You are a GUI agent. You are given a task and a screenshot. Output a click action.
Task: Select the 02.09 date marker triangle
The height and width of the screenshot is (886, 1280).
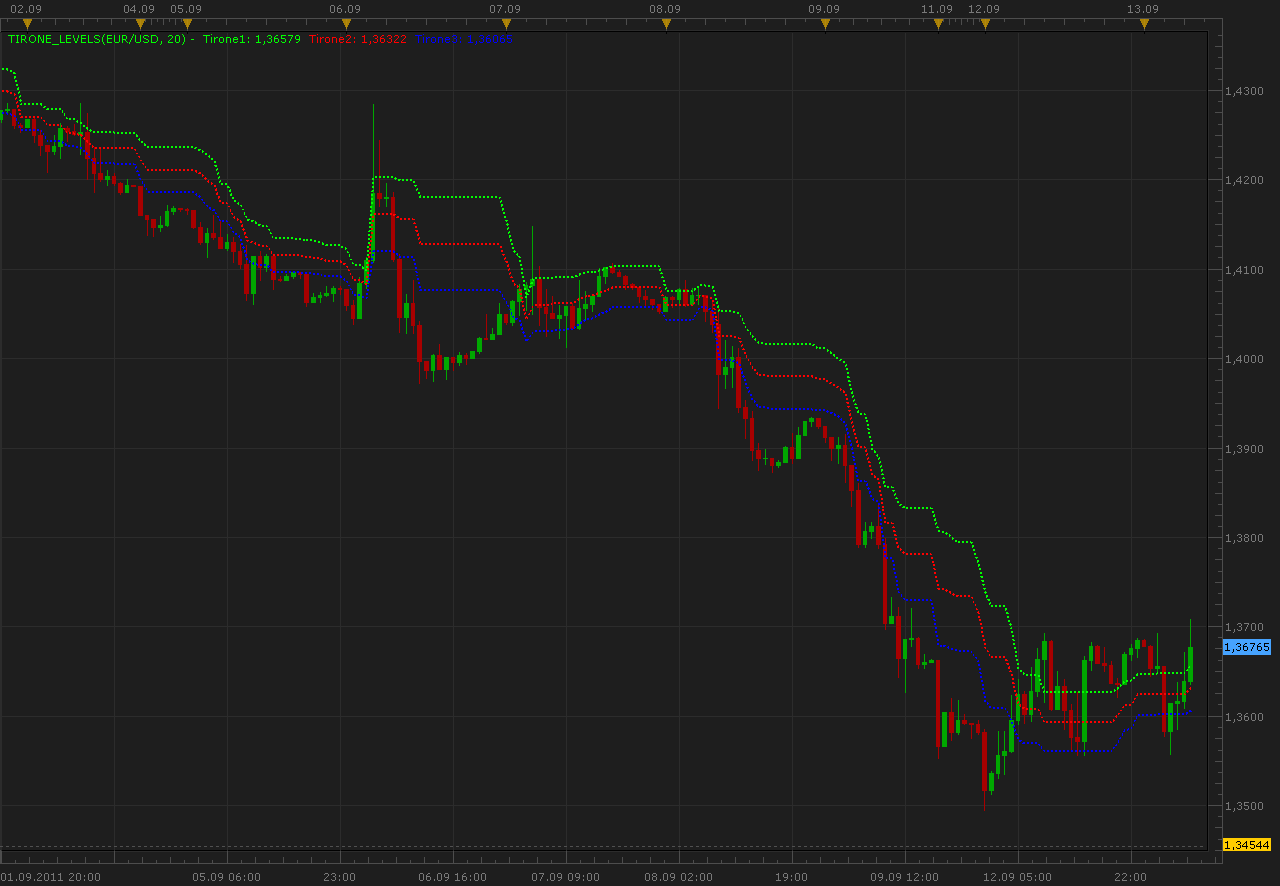coord(27,24)
